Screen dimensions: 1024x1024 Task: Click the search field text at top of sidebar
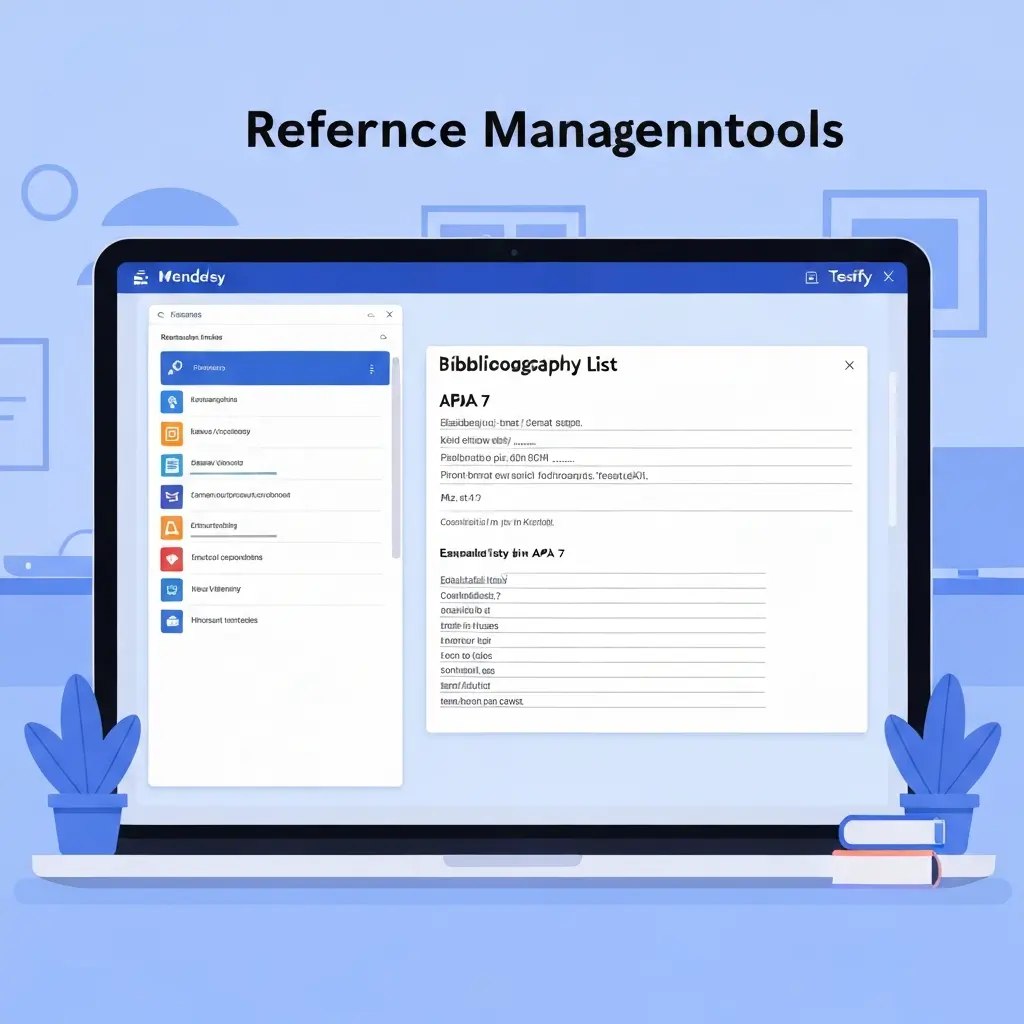pyautogui.click(x=185, y=315)
